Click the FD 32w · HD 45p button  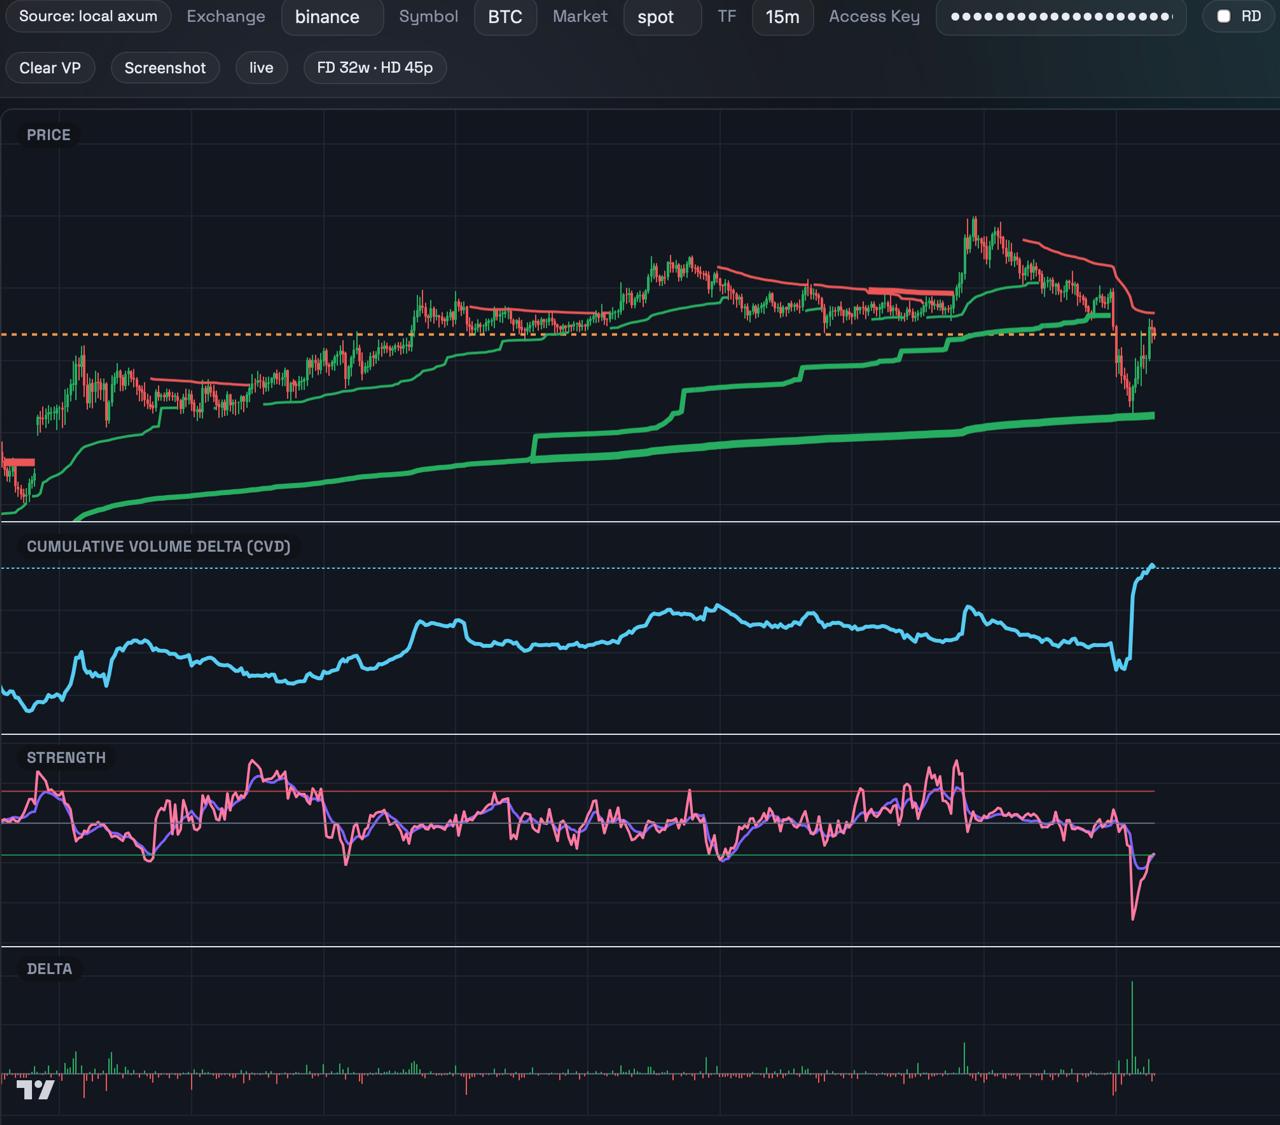coord(375,67)
